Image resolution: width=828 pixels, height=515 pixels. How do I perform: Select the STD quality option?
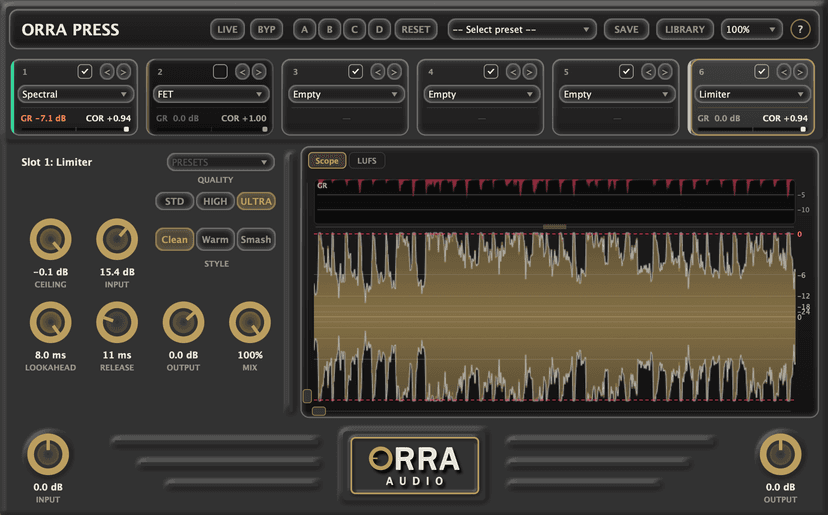[174, 201]
